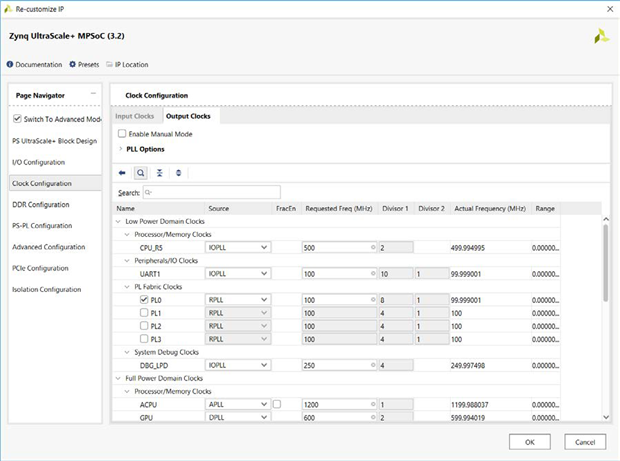Enable the PL1 clock checkbox
Image resolution: width=620 pixels, height=461 pixels.
click(146, 312)
